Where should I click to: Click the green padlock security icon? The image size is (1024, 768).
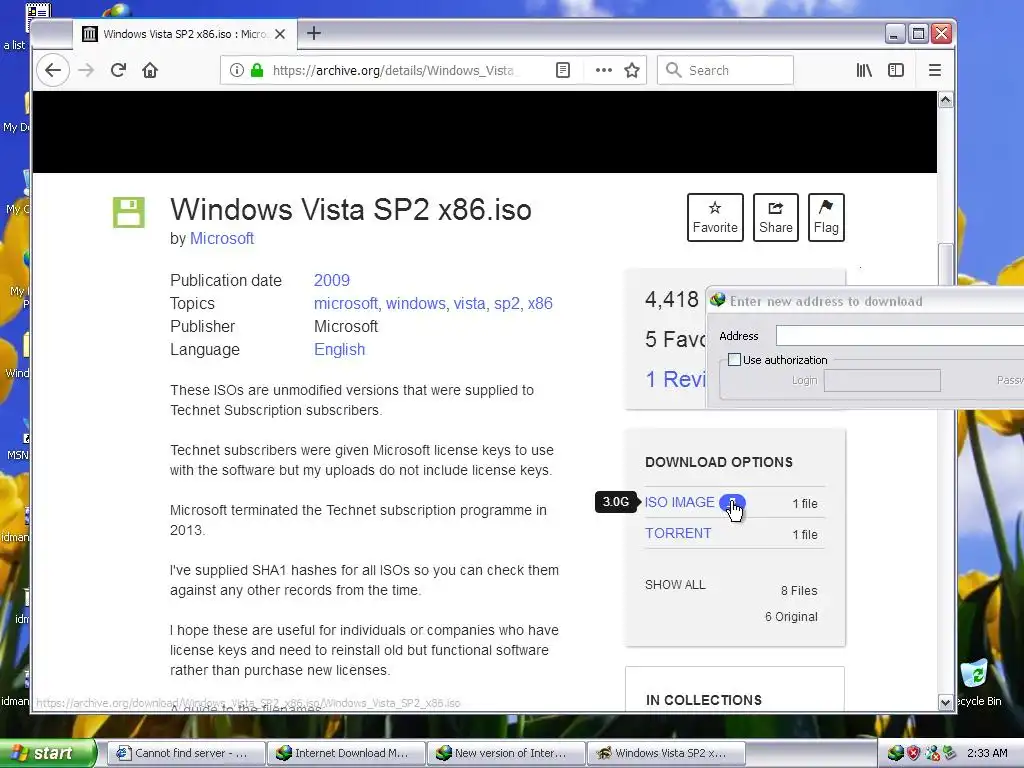[x=257, y=70]
